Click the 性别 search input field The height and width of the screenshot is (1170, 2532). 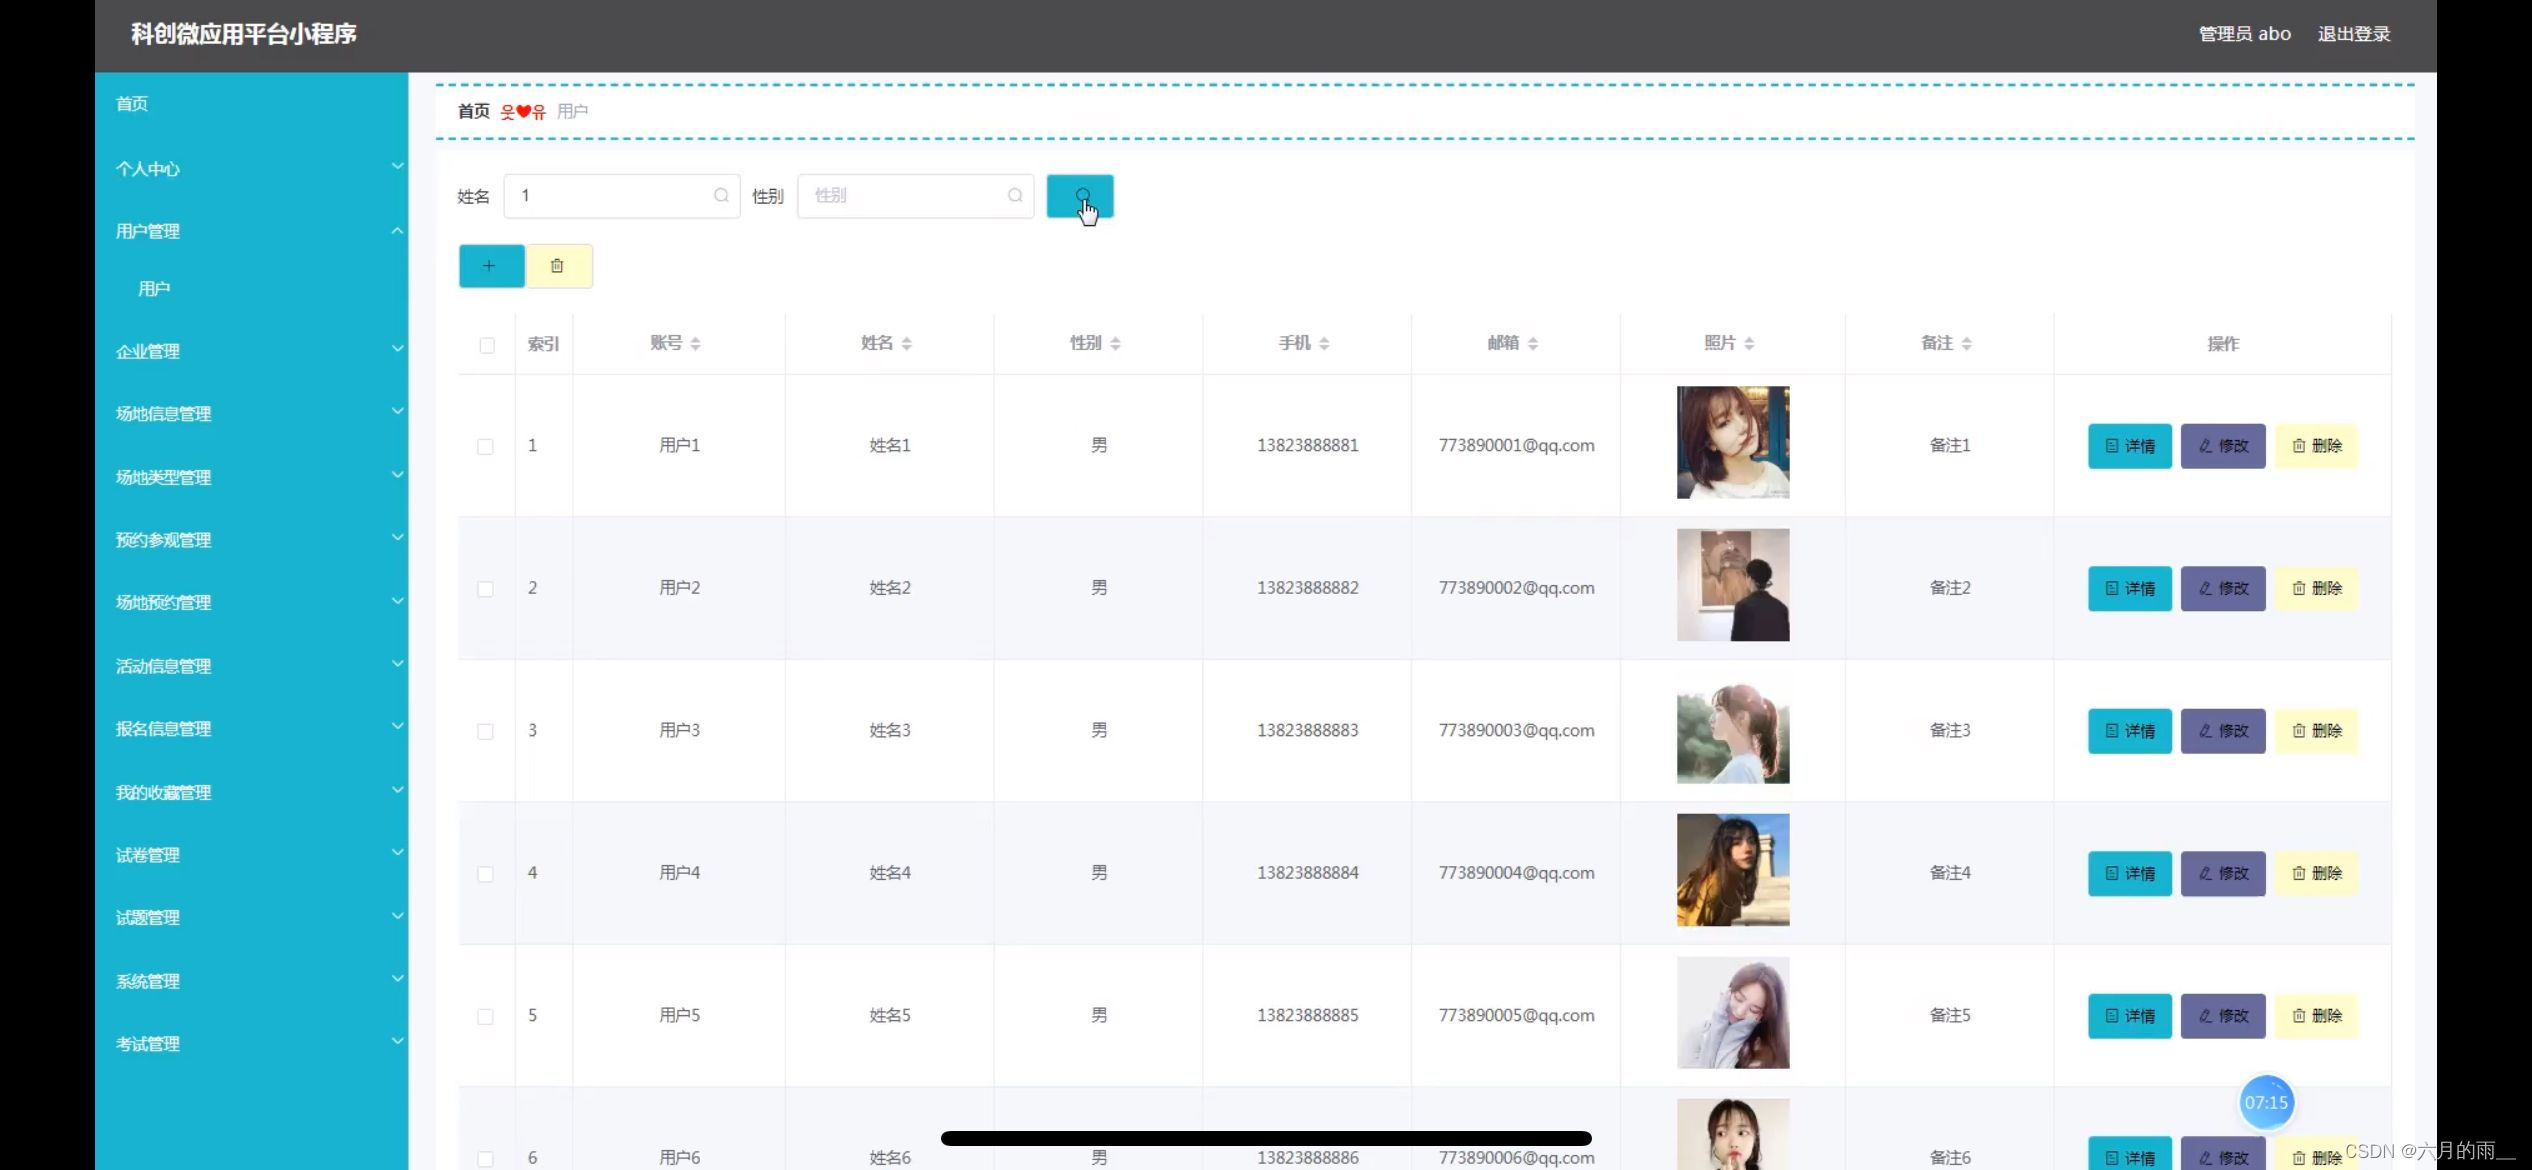coord(905,196)
